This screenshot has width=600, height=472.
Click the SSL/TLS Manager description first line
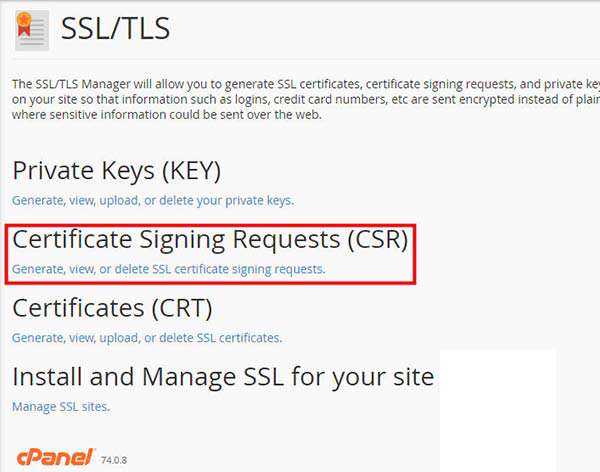pyautogui.click(x=306, y=84)
